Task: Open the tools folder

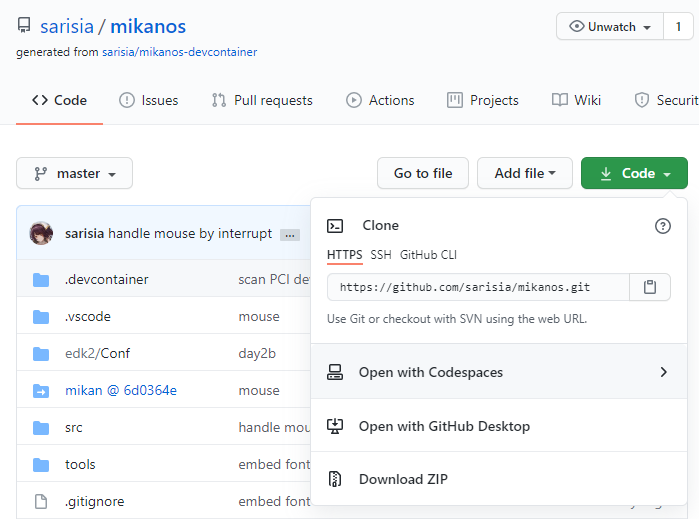Action: (80, 465)
